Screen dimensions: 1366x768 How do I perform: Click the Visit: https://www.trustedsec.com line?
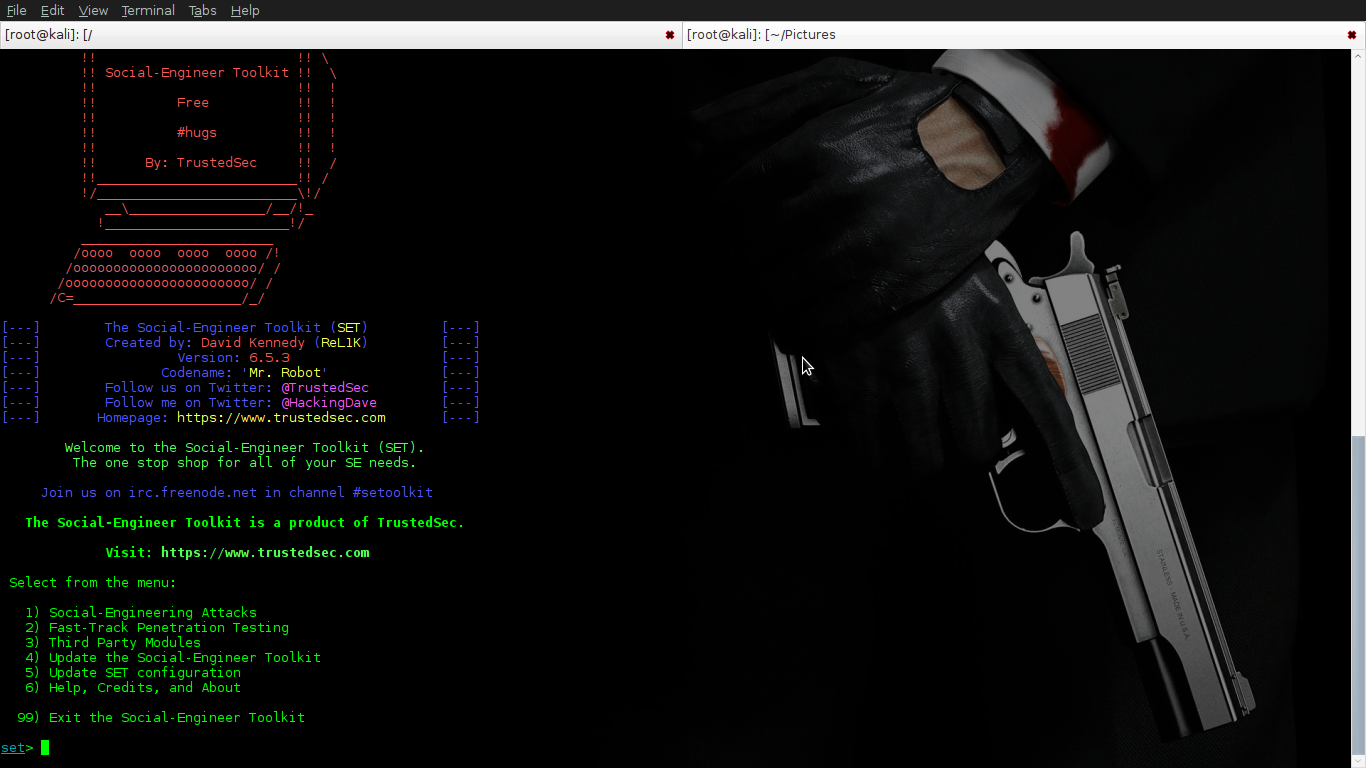click(x=237, y=553)
